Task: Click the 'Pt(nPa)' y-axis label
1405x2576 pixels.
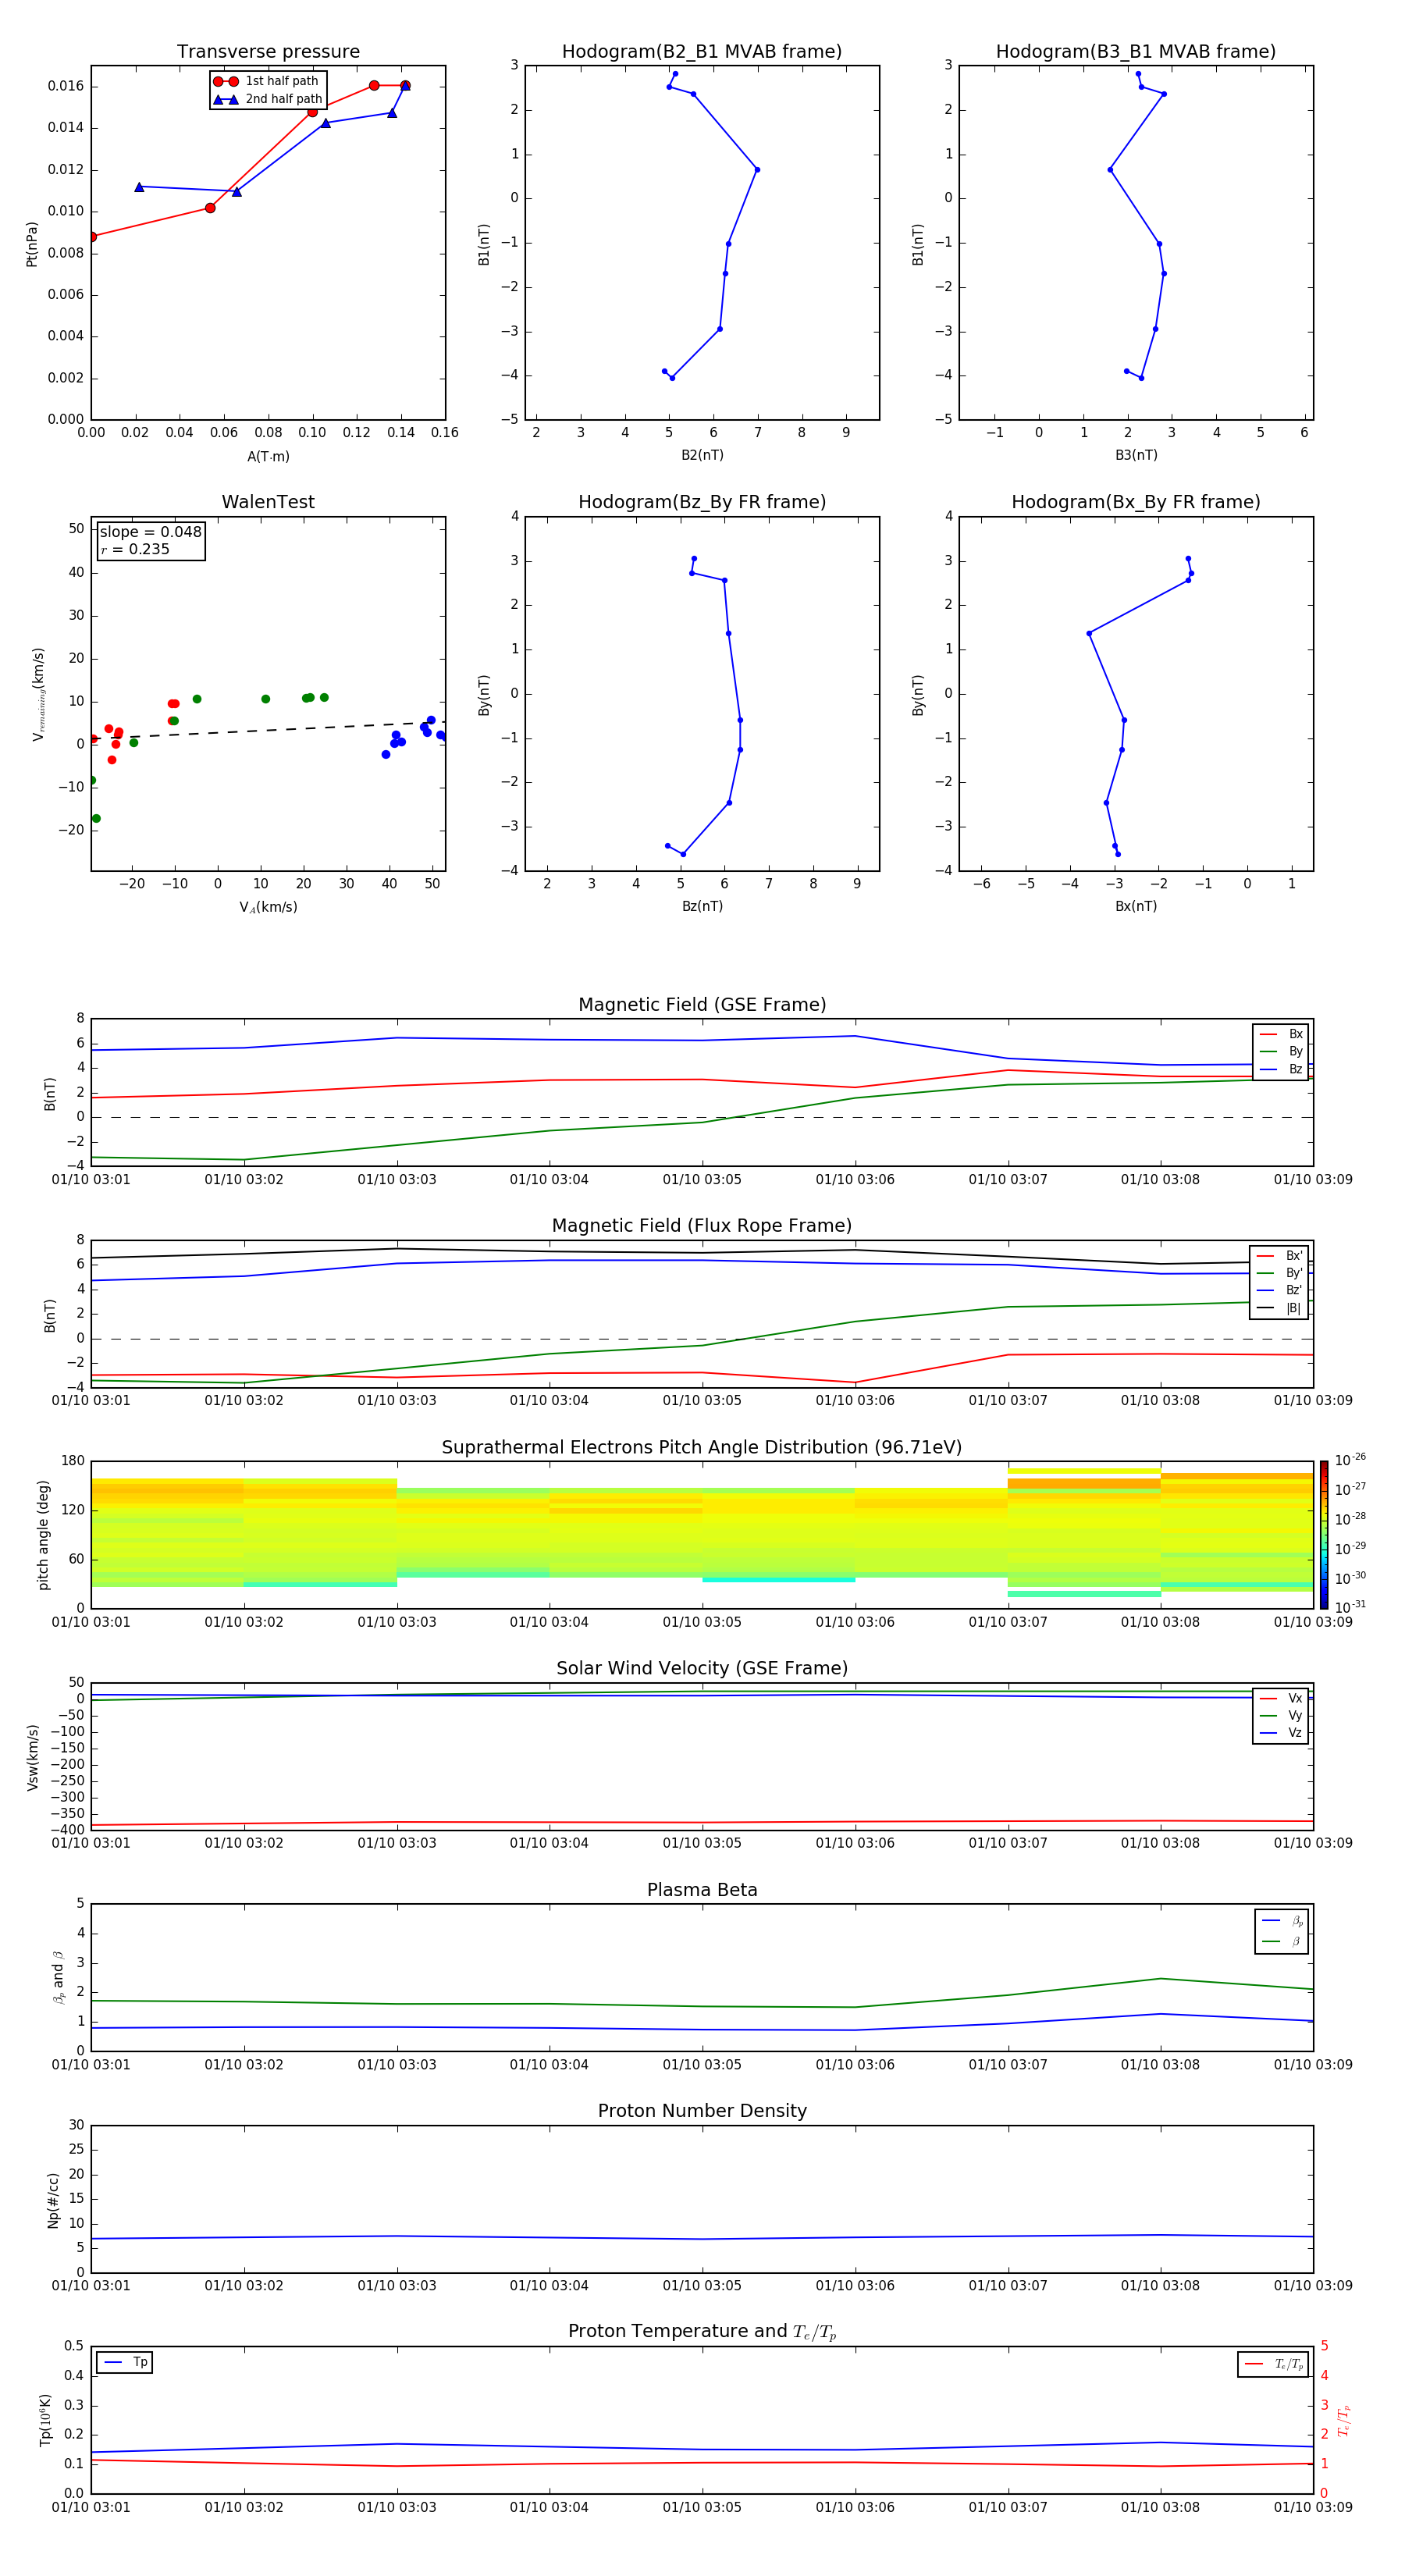Action: 31,243
